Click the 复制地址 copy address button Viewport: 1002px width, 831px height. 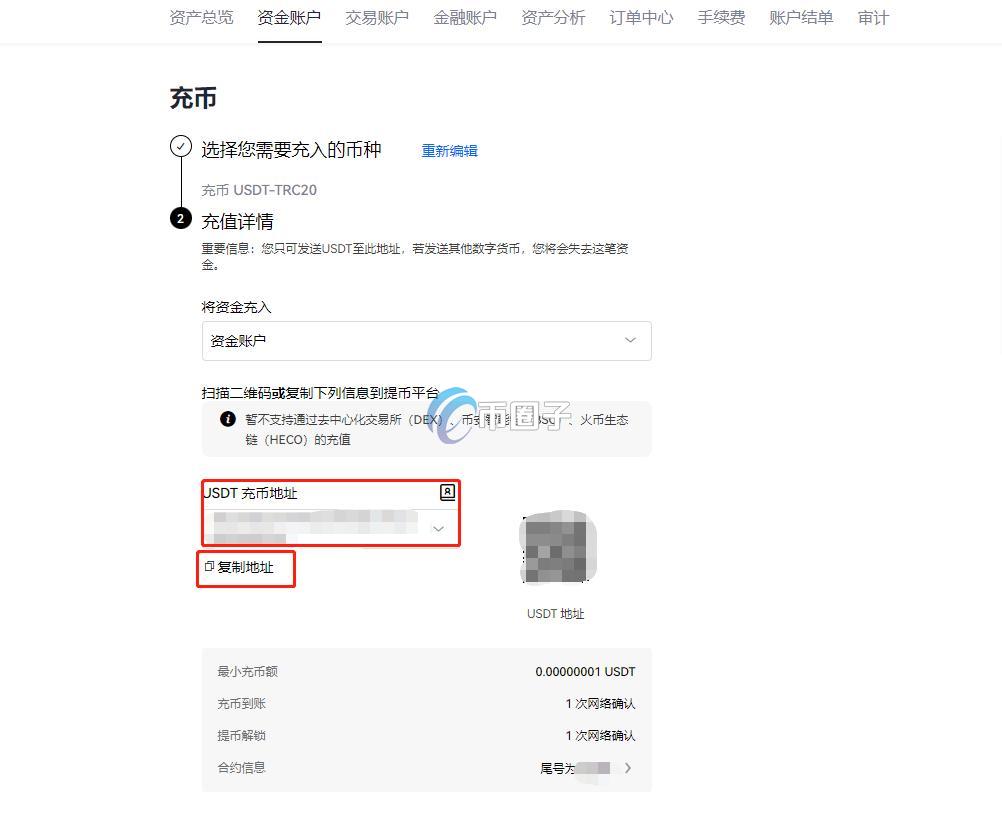(x=245, y=566)
